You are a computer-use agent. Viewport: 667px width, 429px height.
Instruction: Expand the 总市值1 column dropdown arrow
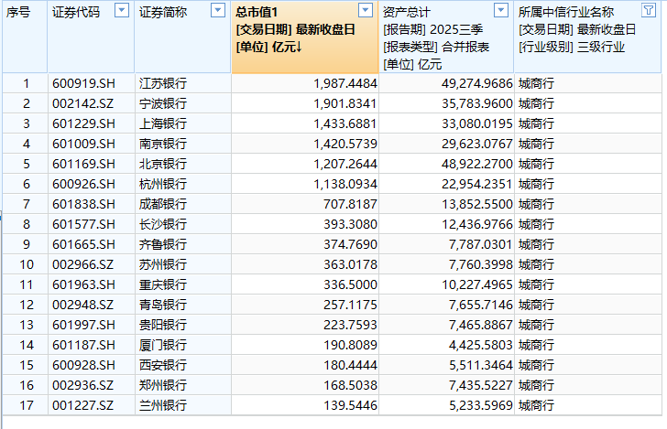(x=365, y=11)
